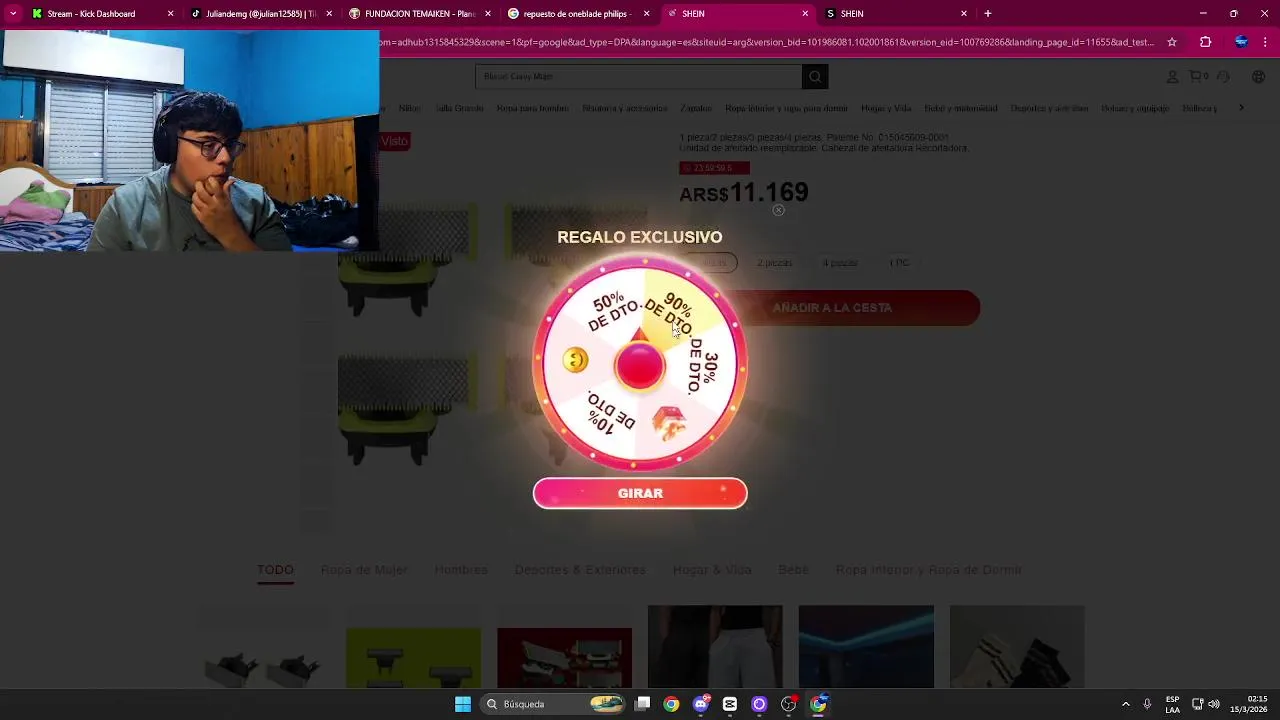Open Chrome tab search dropdown arrow
The height and width of the screenshot is (720, 1280).
pos(12,13)
